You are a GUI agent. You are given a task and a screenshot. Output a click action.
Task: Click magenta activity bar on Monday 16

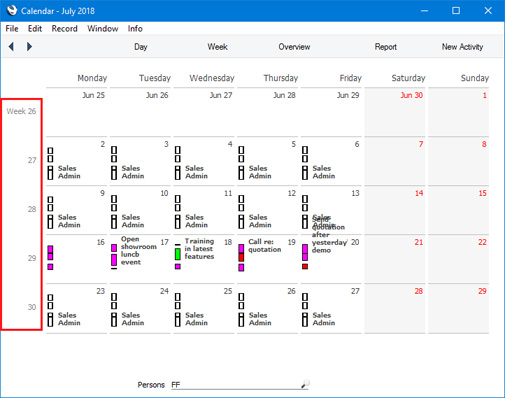(50, 253)
